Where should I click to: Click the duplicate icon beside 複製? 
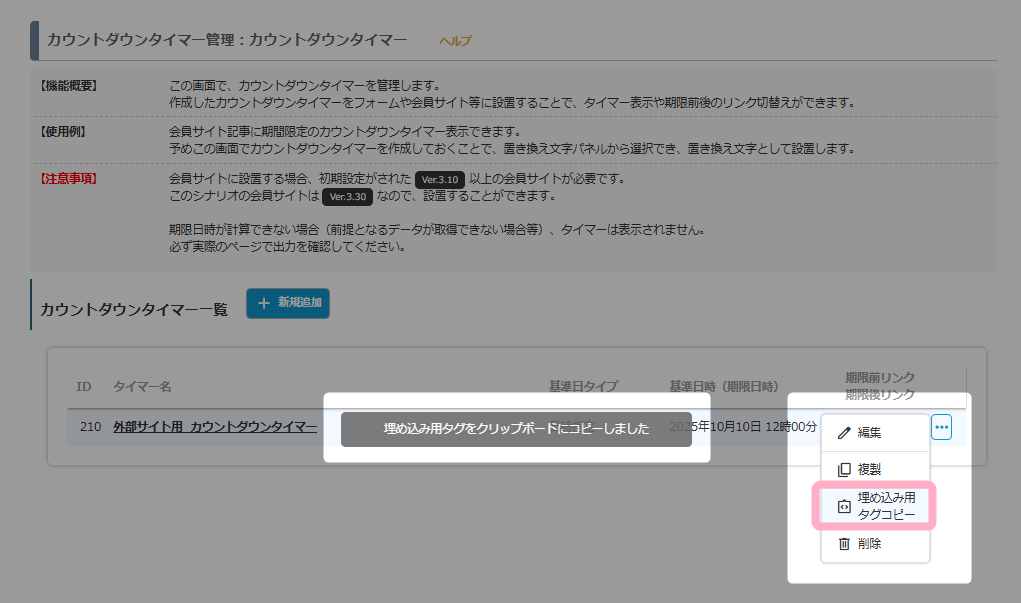pos(844,469)
